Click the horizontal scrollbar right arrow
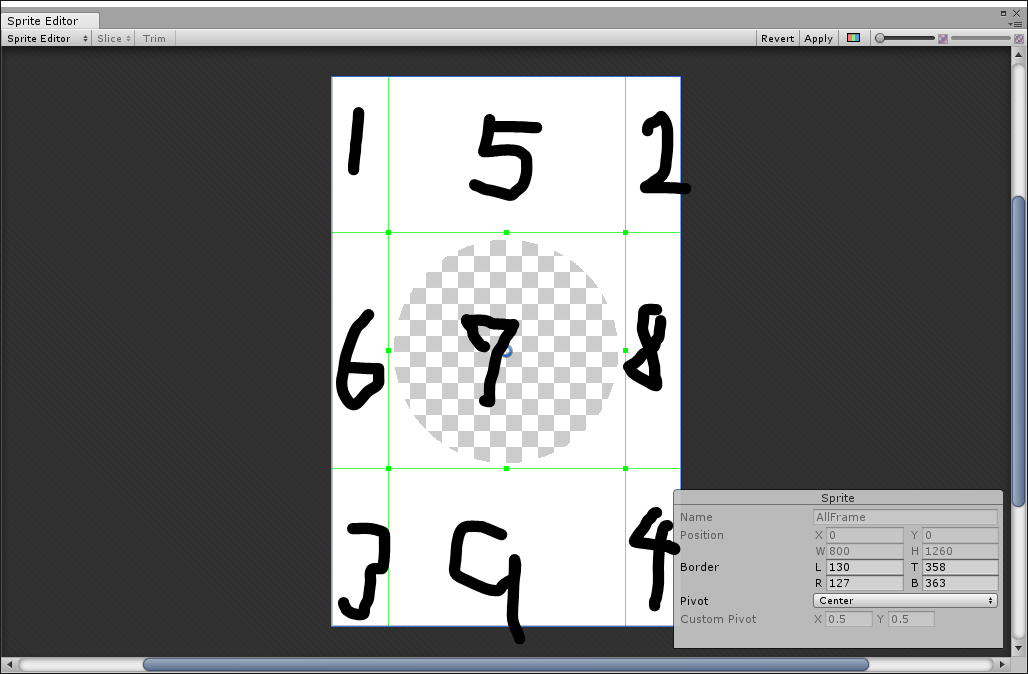Screen dimensions: 1028x674 click(1003, 665)
